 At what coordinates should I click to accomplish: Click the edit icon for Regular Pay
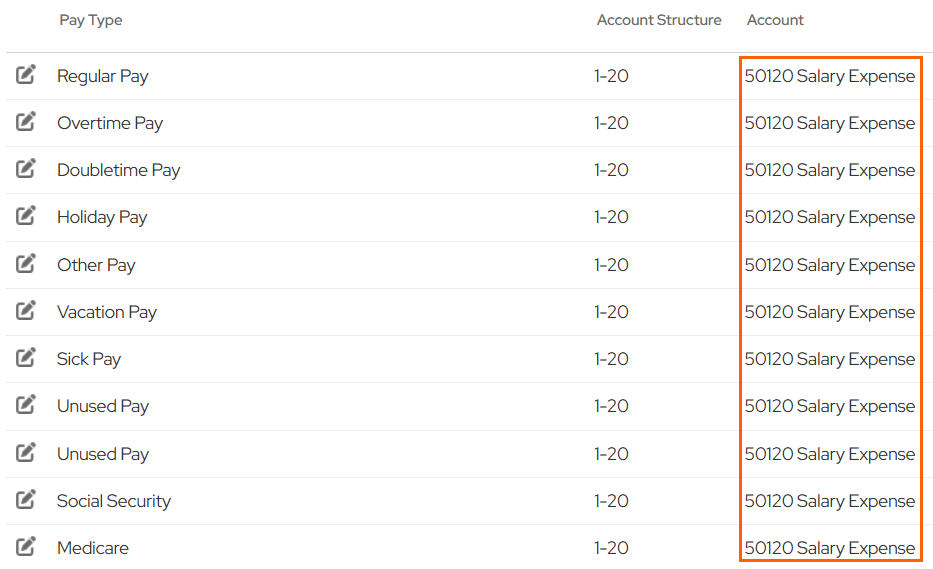[26, 75]
